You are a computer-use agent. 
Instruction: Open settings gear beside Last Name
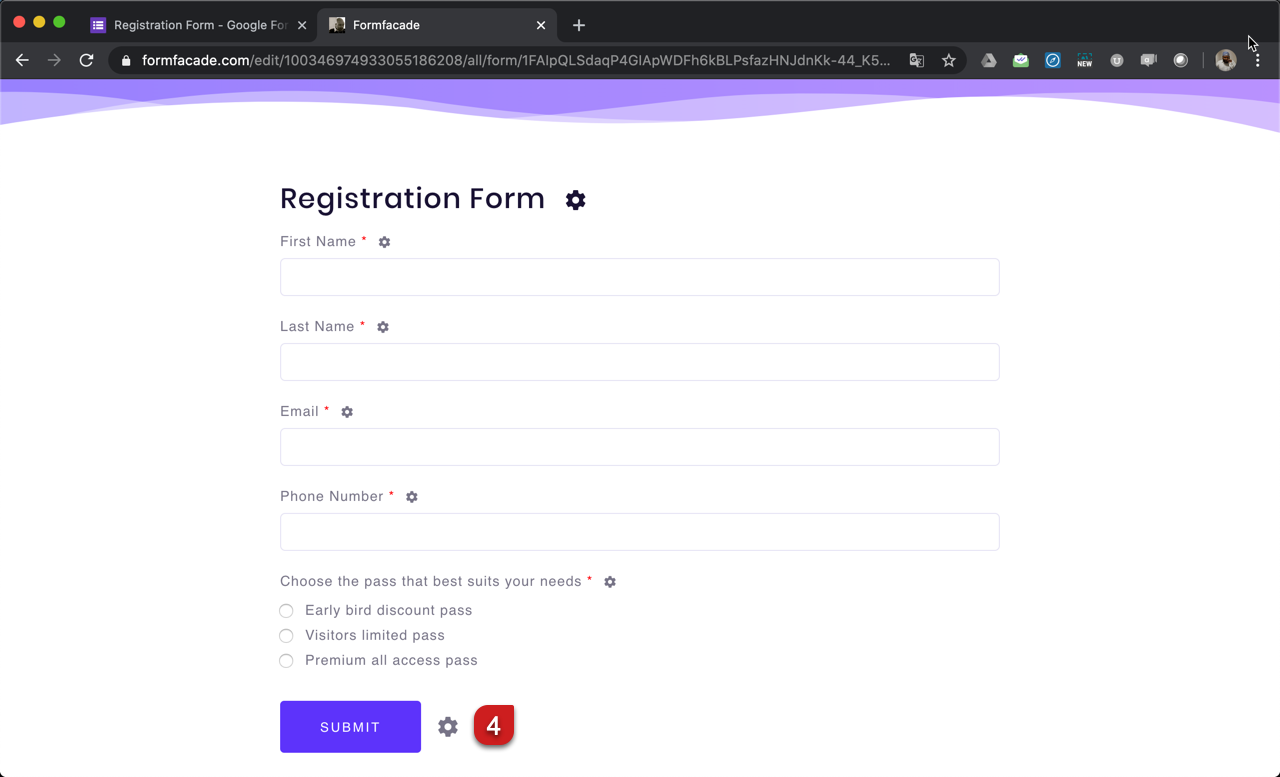pyautogui.click(x=383, y=327)
